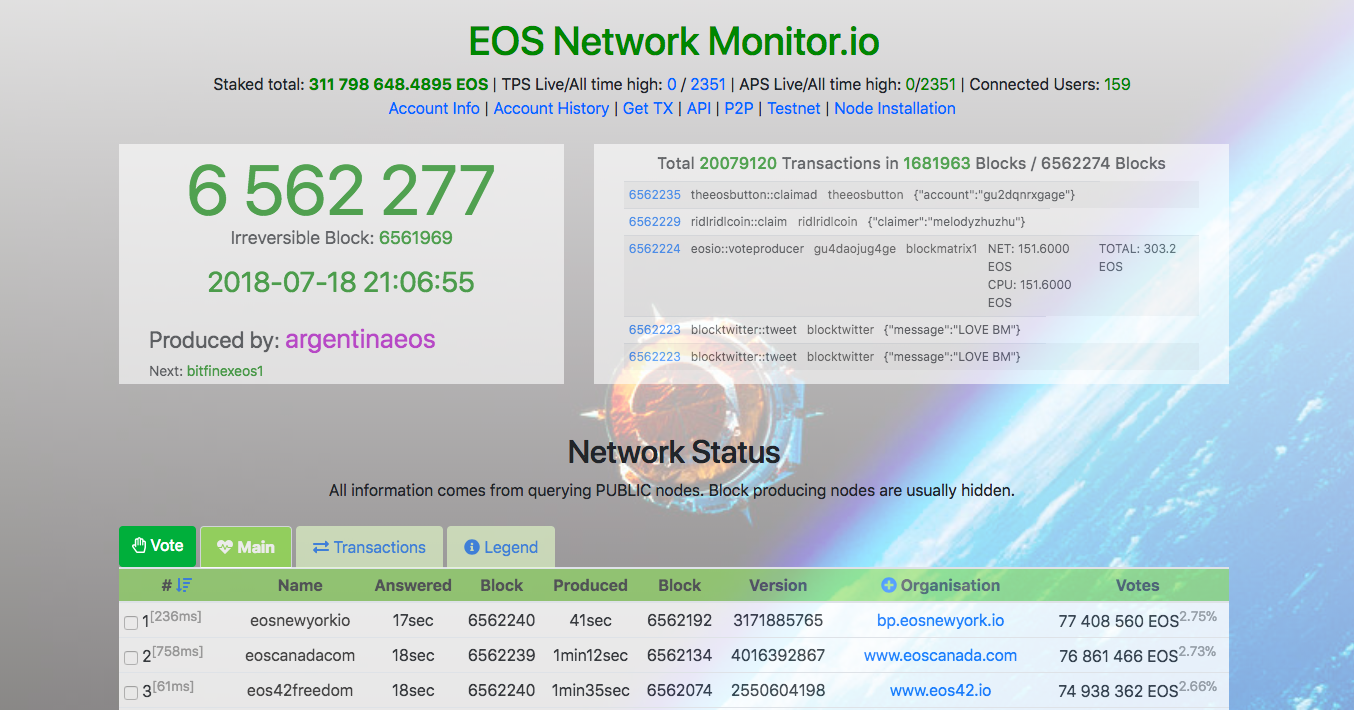Open the Get TX link
Image resolution: width=1354 pixels, height=710 pixels.
click(648, 108)
